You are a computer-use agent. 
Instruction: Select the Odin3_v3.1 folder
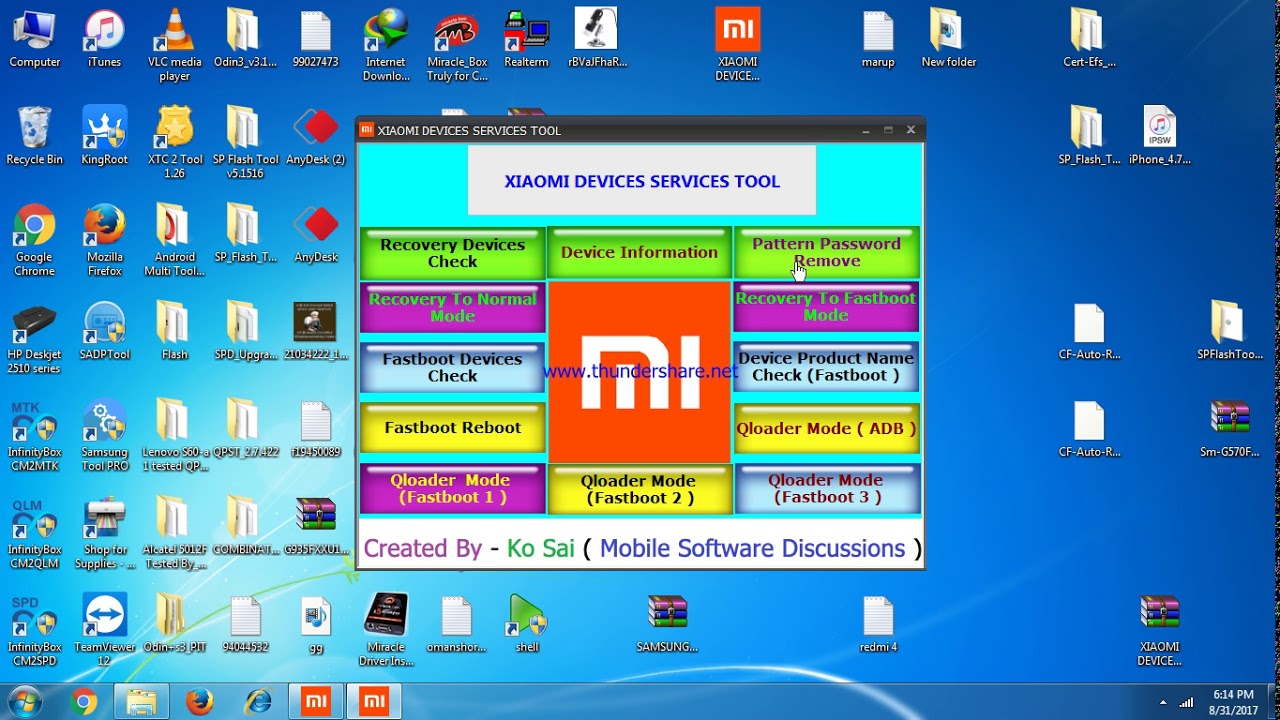(245, 40)
